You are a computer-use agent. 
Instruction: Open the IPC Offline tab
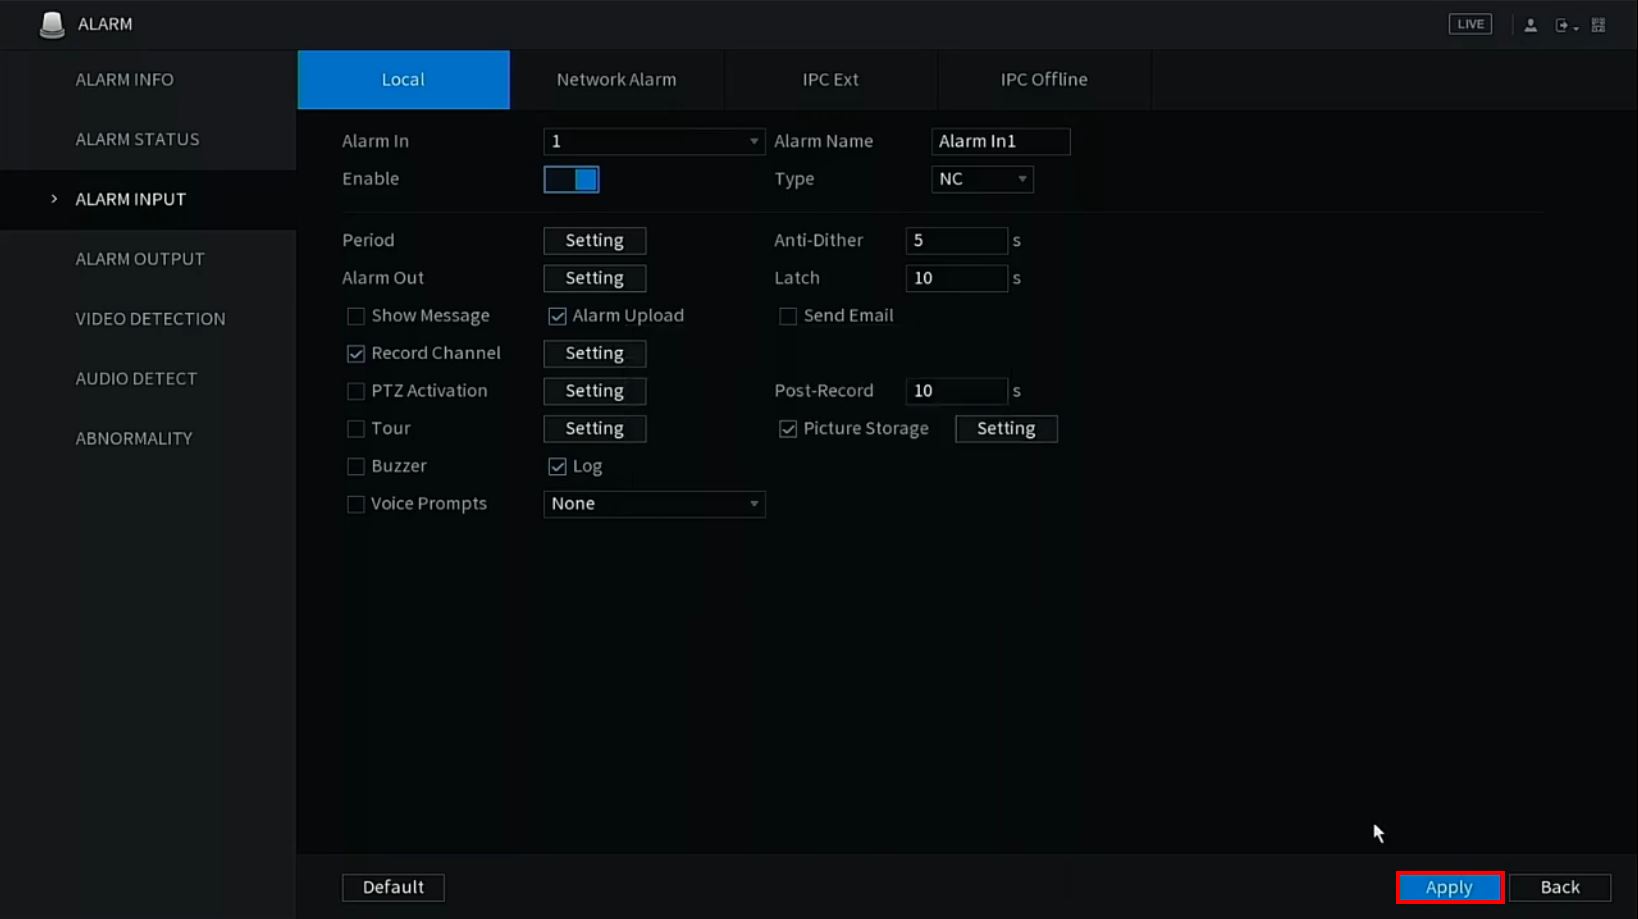pos(1044,80)
